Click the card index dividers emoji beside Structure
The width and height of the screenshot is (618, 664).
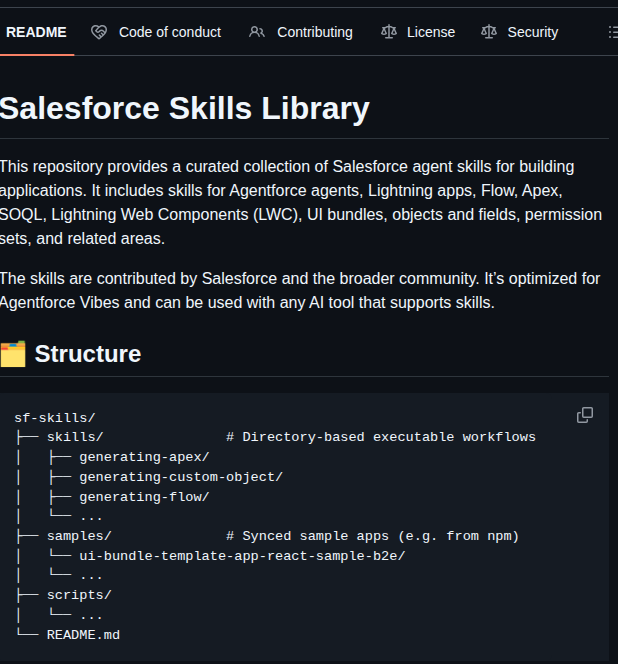(13, 354)
